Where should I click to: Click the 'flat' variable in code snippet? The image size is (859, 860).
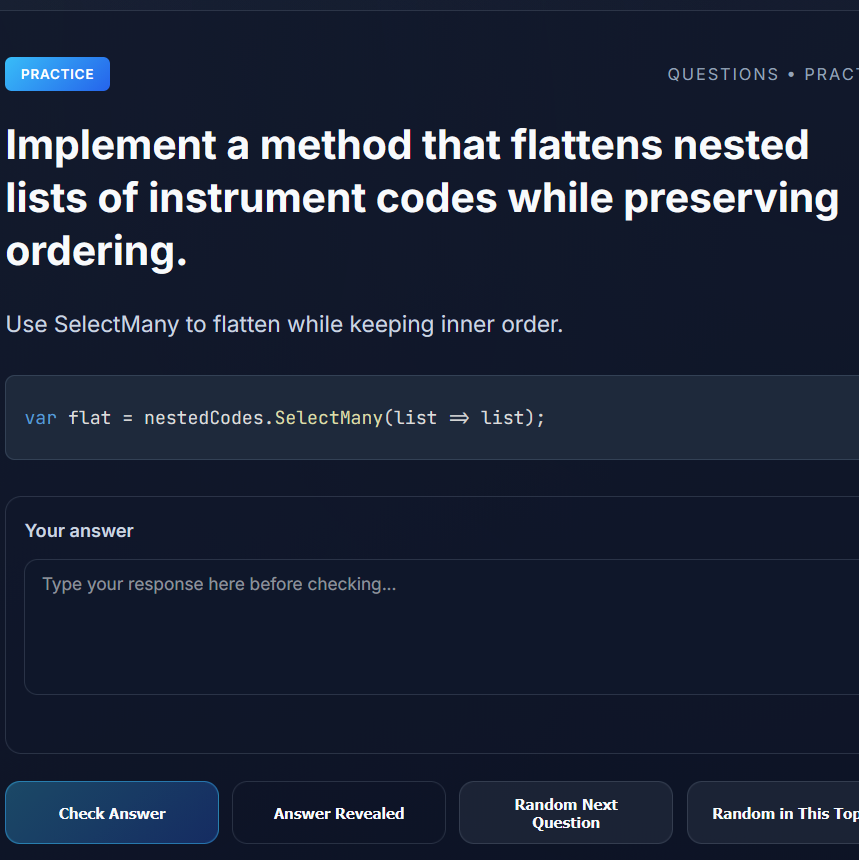90,417
